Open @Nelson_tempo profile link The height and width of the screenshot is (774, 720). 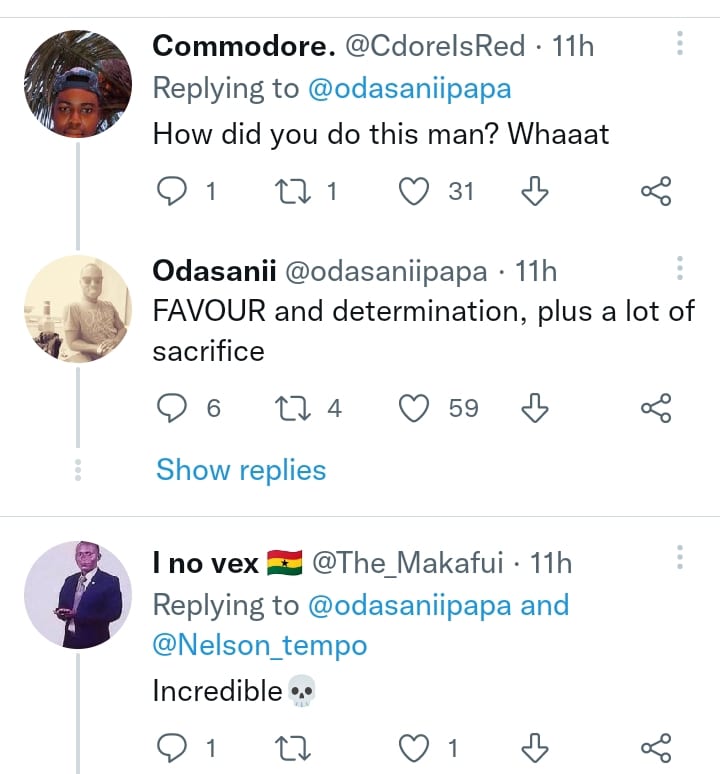259,646
